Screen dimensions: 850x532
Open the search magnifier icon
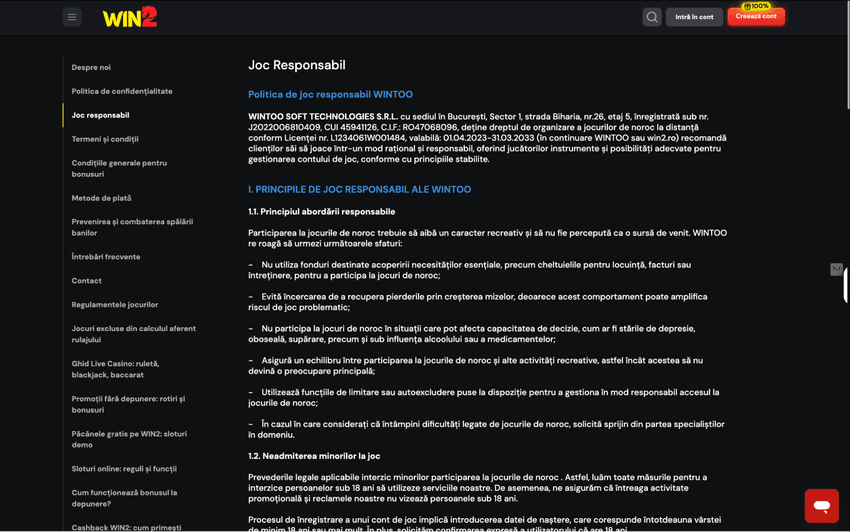pyautogui.click(x=652, y=17)
